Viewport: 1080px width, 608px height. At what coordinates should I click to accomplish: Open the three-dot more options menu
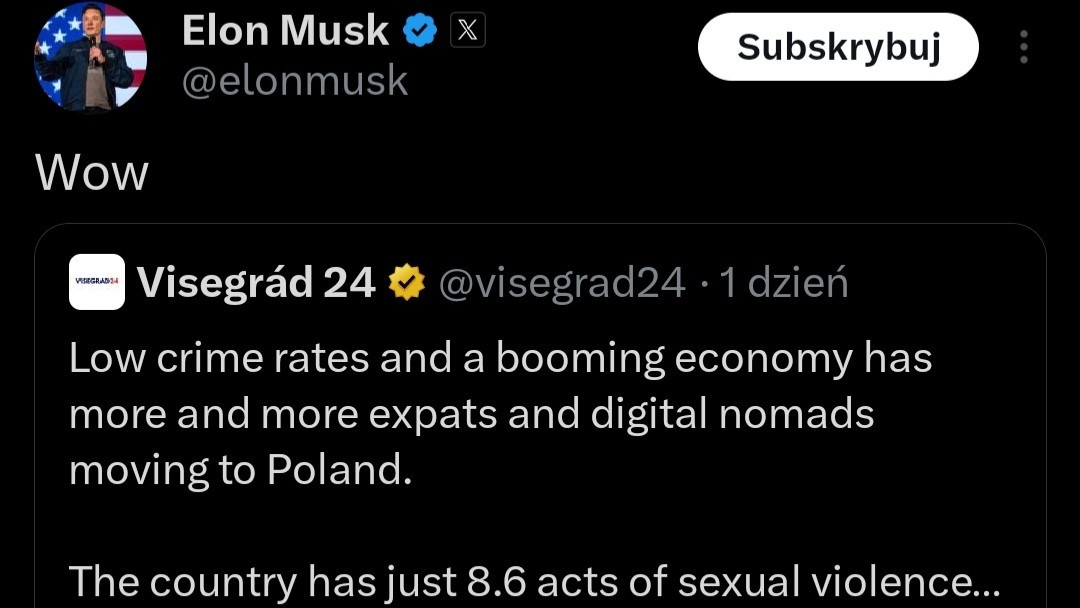pos(1023,47)
